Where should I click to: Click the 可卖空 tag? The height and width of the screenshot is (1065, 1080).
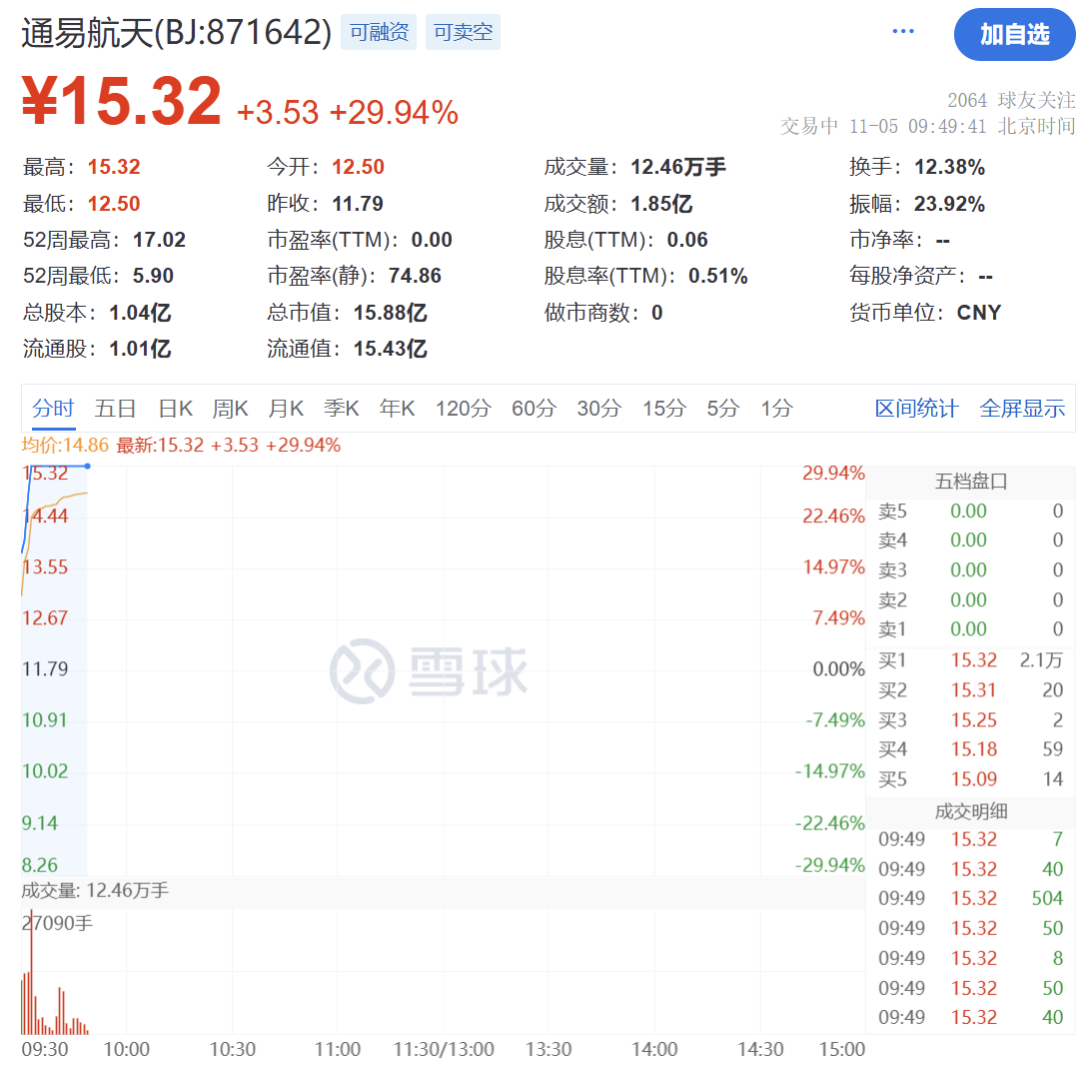(463, 32)
